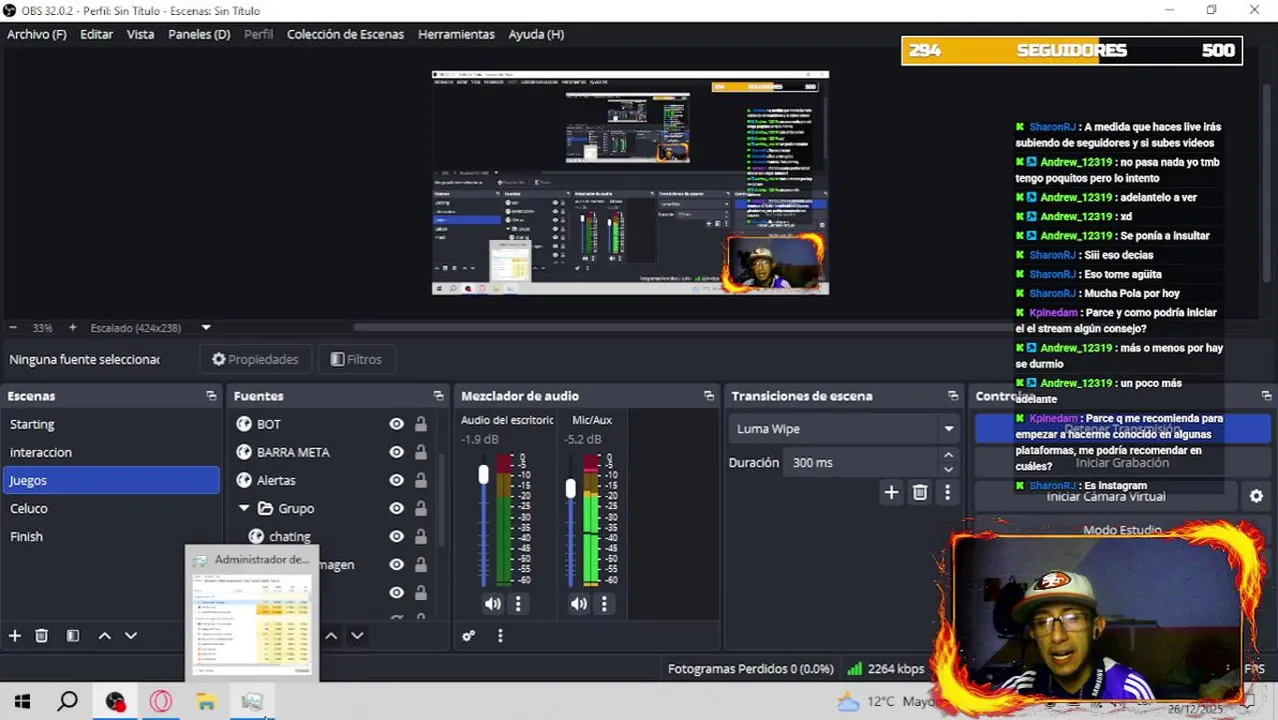Adjust the Audio del escritorio volume slider
This screenshot has height=720, width=1278.
click(484, 474)
